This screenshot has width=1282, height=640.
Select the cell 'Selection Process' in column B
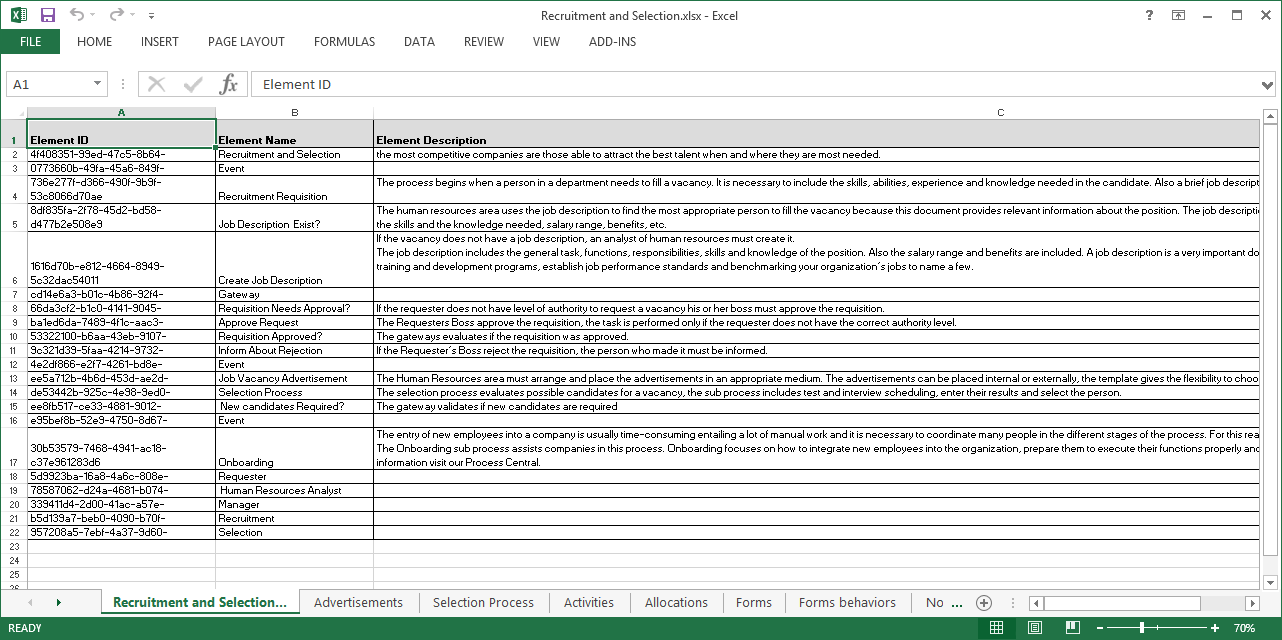[294, 393]
